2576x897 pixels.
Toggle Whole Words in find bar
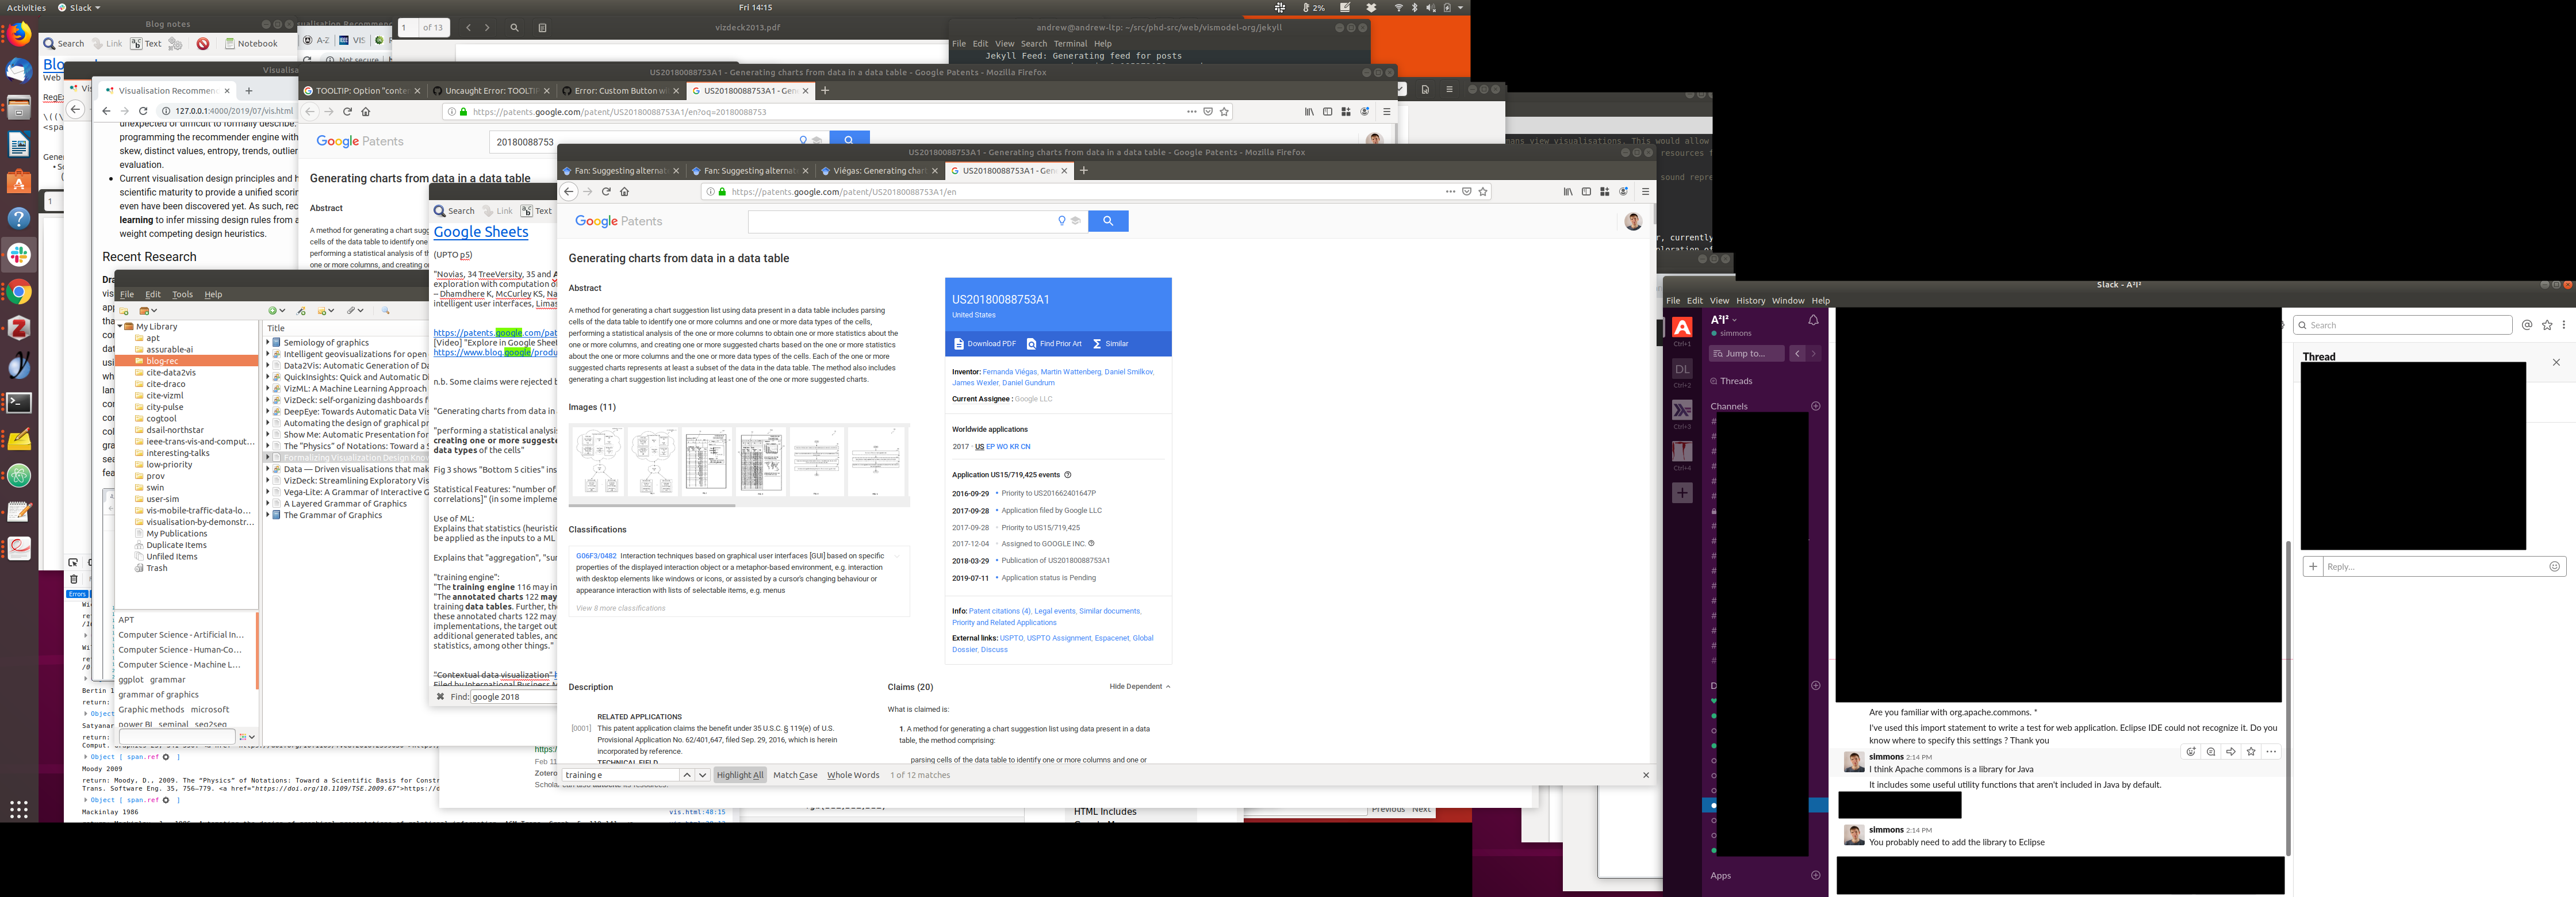point(853,775)
